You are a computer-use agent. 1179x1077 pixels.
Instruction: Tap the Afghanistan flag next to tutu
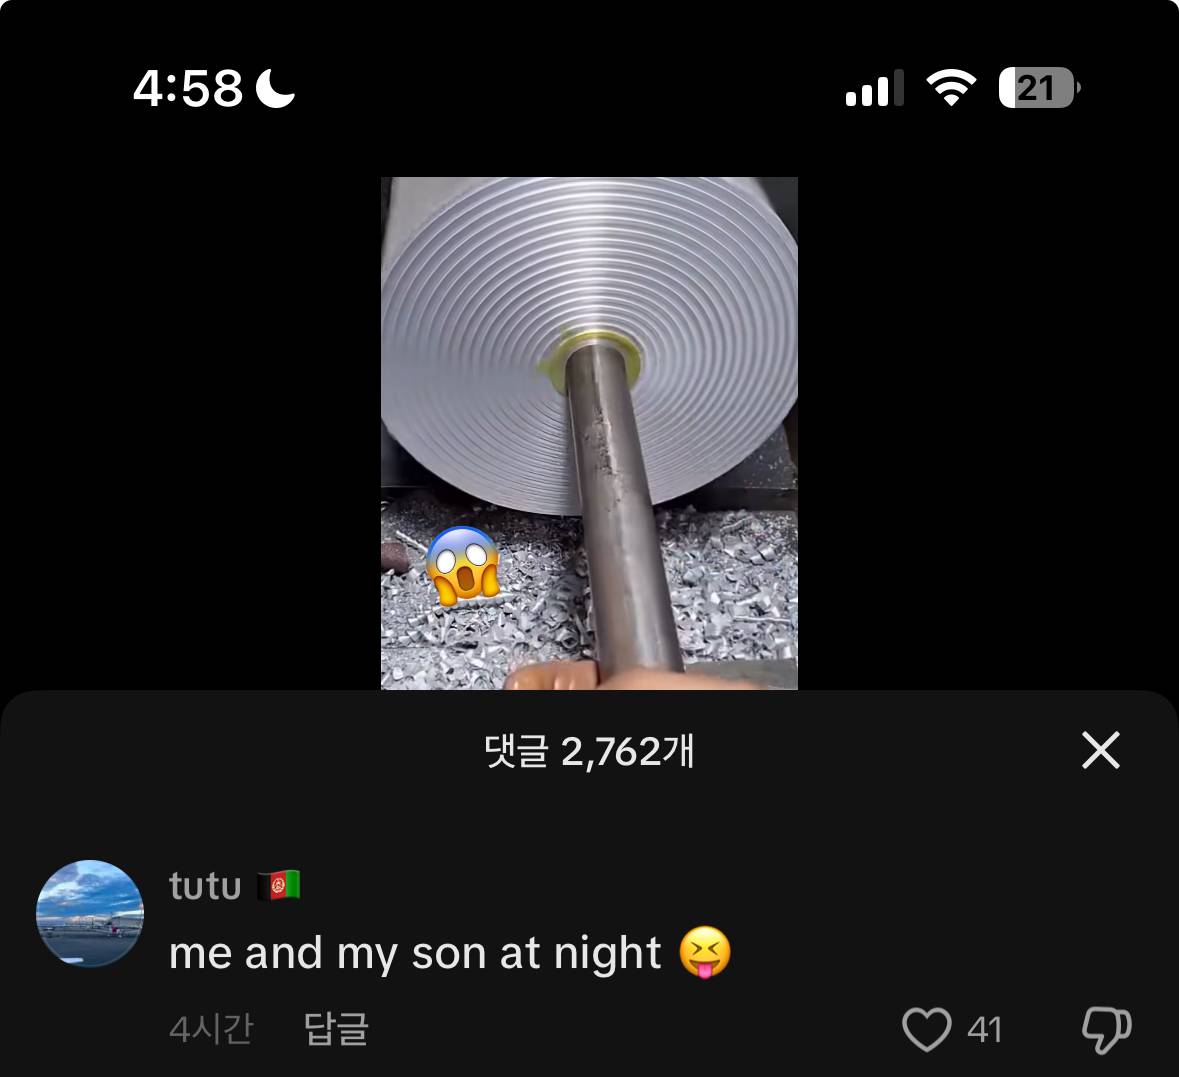click(279, 885)
